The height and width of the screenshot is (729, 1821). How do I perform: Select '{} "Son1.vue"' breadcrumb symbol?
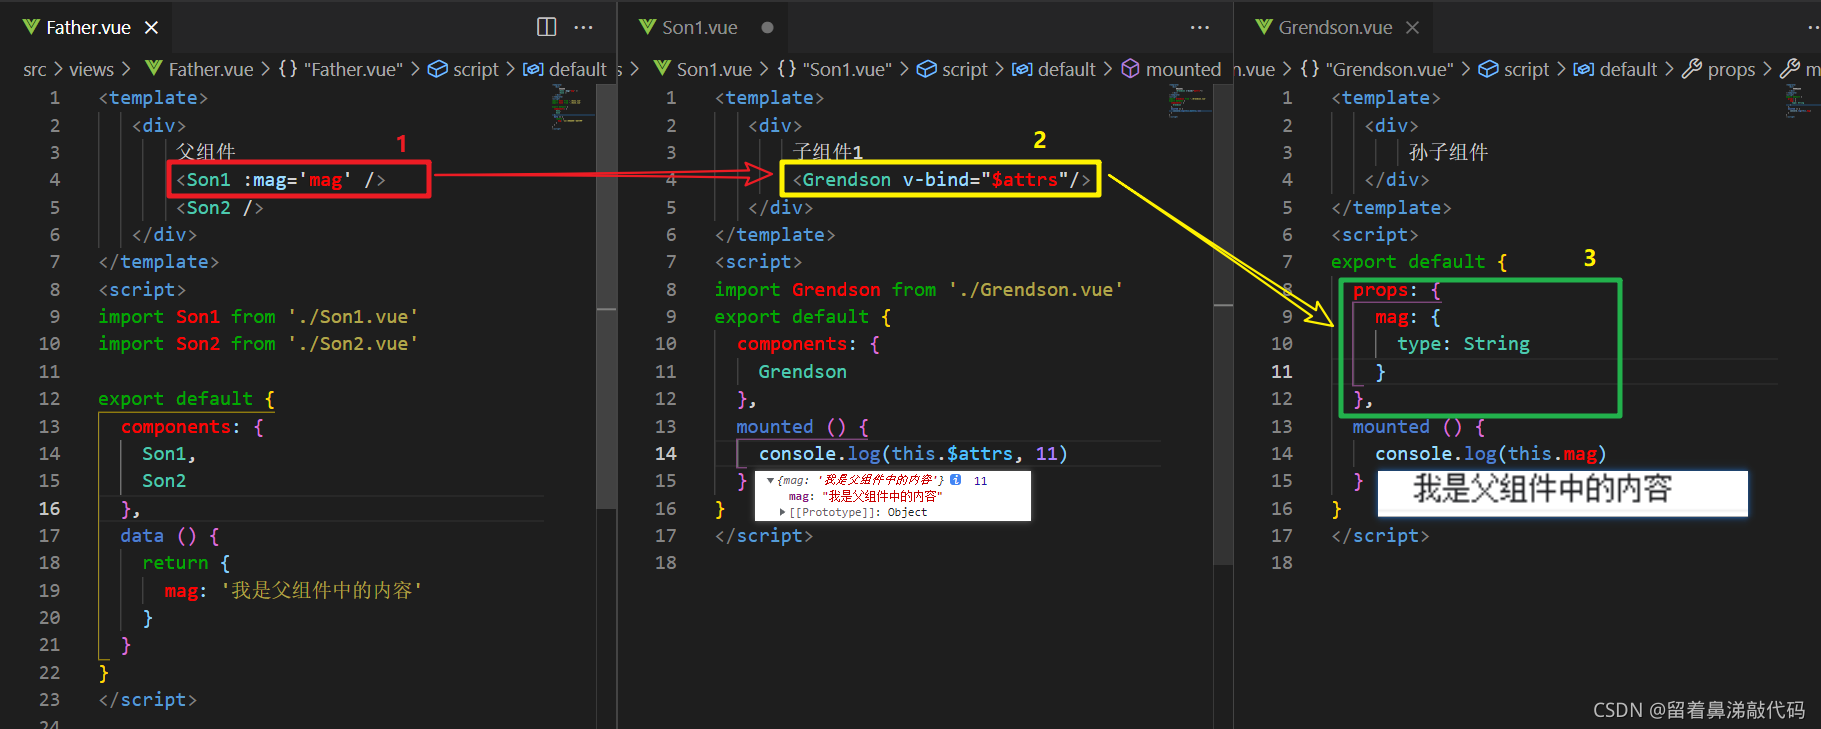(x=833, y=69)
